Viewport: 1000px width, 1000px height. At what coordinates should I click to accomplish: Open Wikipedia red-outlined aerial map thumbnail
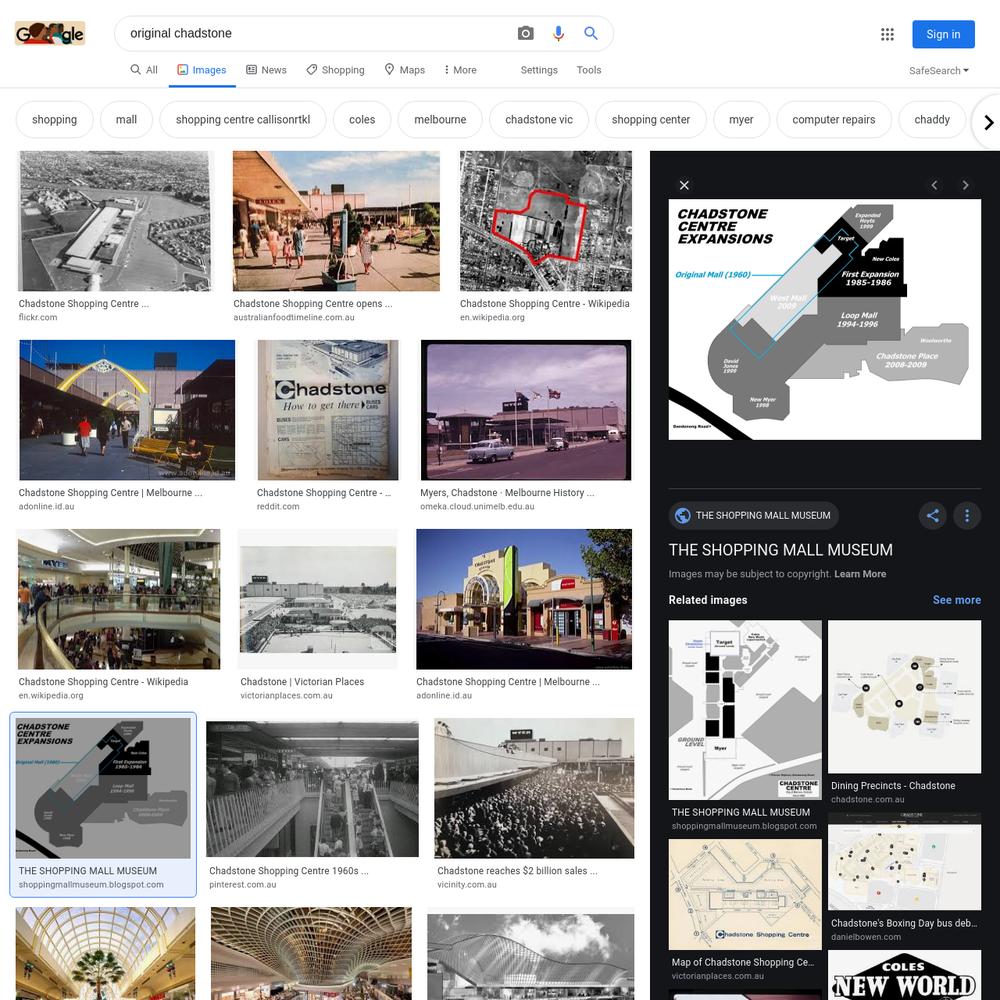546,221
